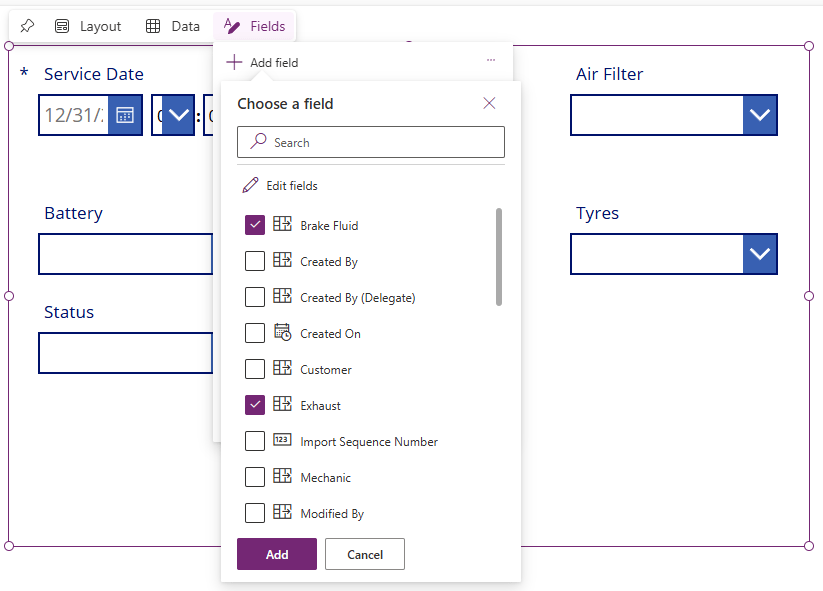
Task: Click the pencil Edit fields icon
Action: [250, 185]
